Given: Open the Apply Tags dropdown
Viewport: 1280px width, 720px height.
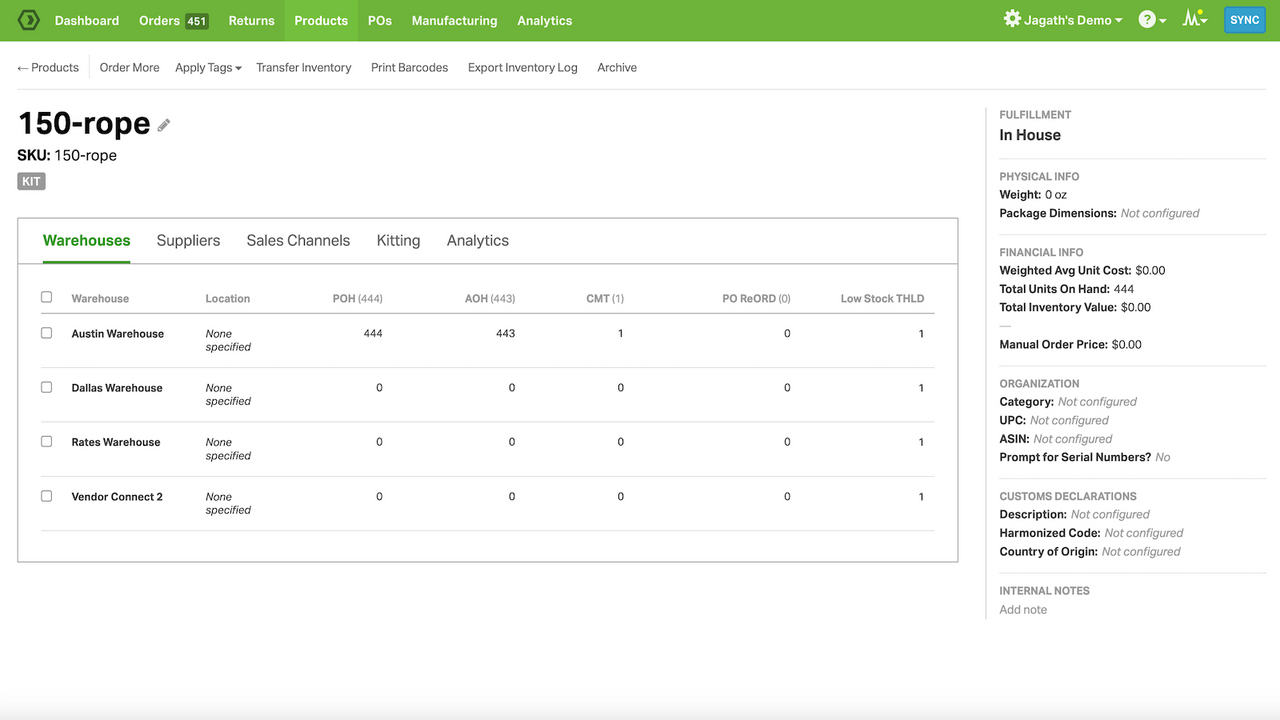Looking at the screenshot, I should pos(208,68).
